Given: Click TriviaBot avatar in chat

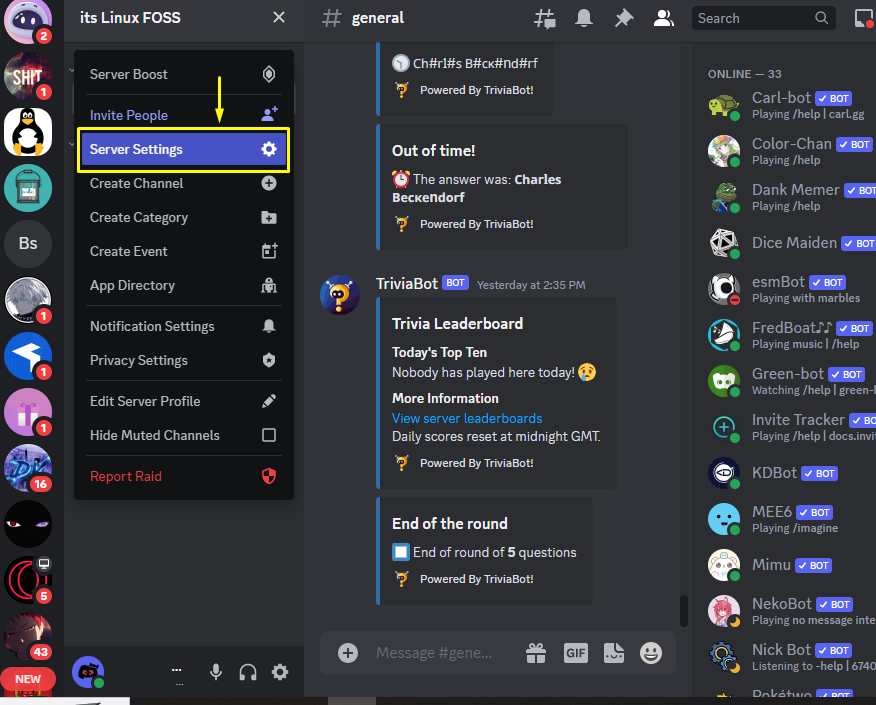Looking at the screenshot, I should (x=340, y=294).
